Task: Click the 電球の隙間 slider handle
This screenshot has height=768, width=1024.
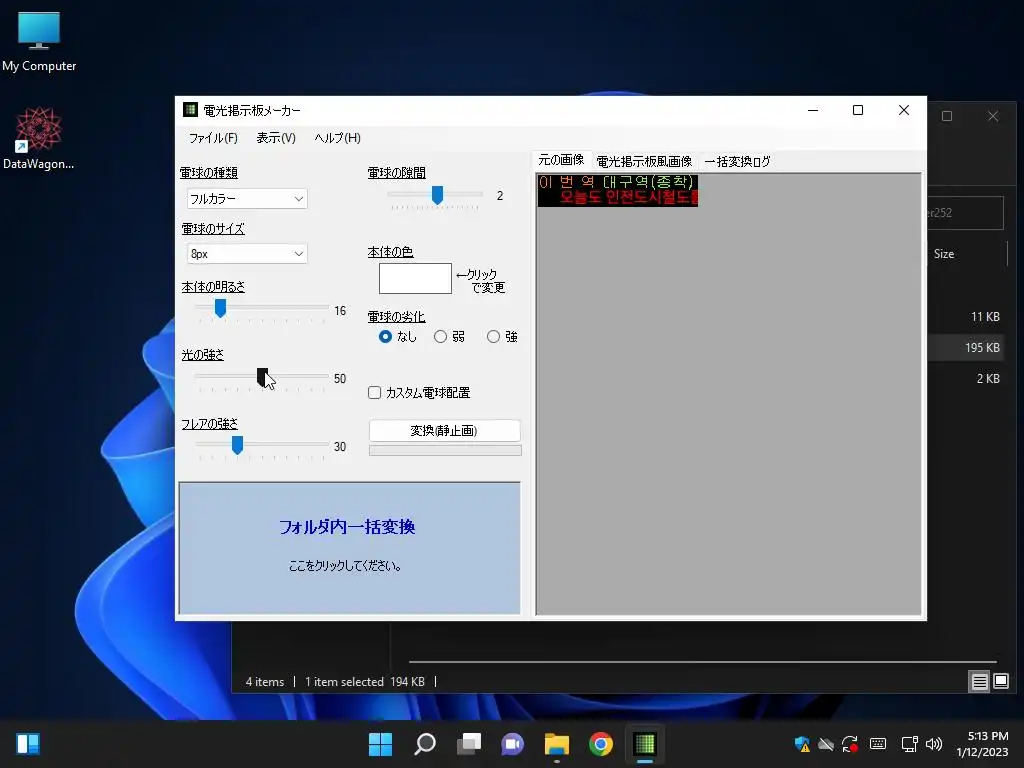Action: click(x=438, y=195)
